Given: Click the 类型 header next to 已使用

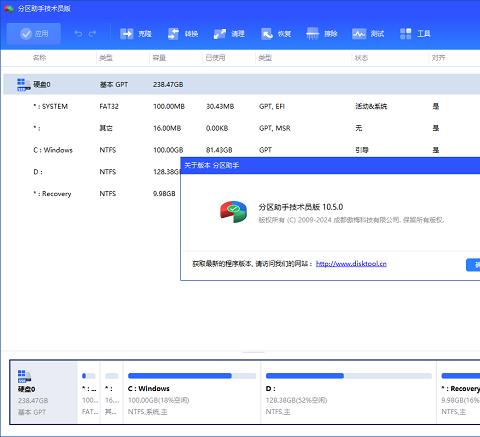Looking at the screenshot, I should (265, 58).
